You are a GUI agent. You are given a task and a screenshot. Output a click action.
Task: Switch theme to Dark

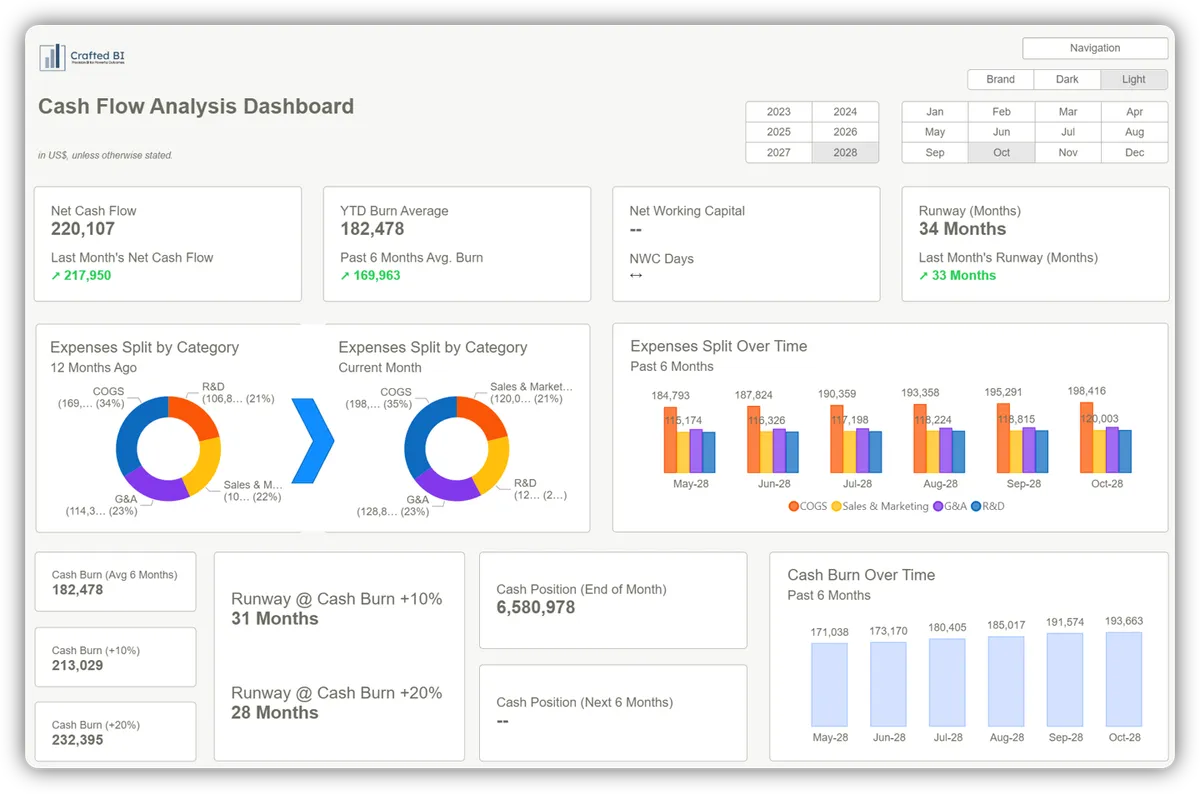tap(1067, 79)
